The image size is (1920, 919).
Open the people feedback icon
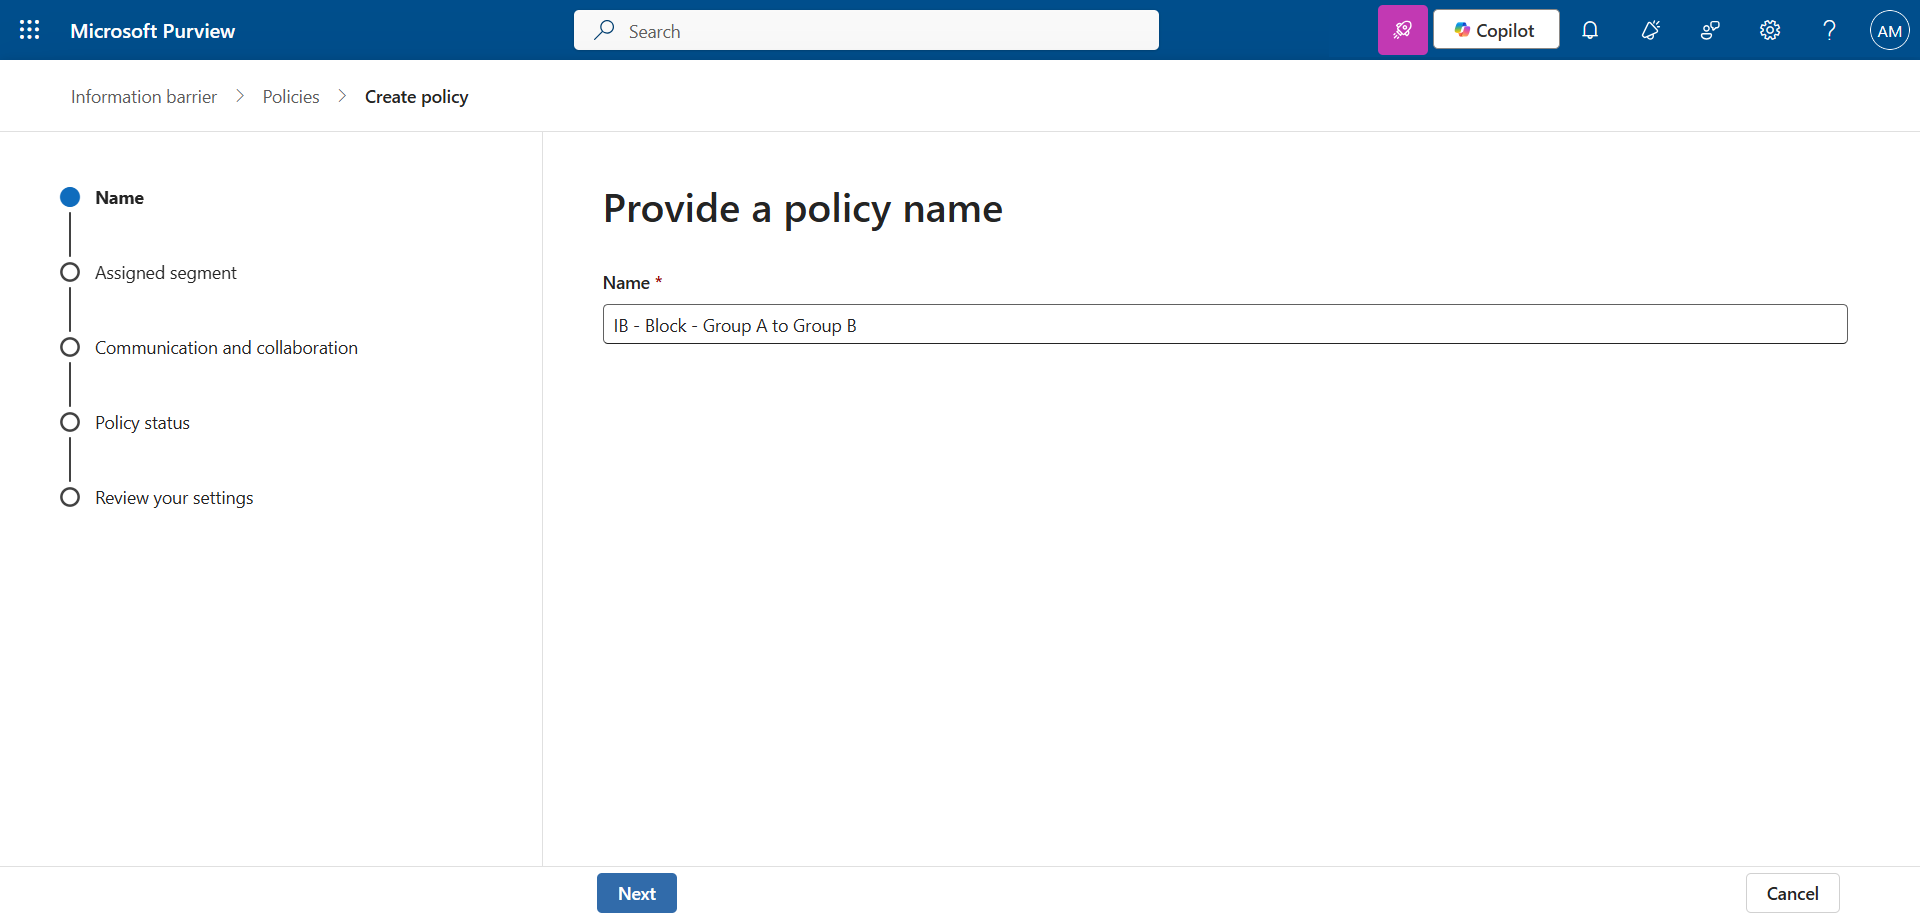[x=1710, y=30]
